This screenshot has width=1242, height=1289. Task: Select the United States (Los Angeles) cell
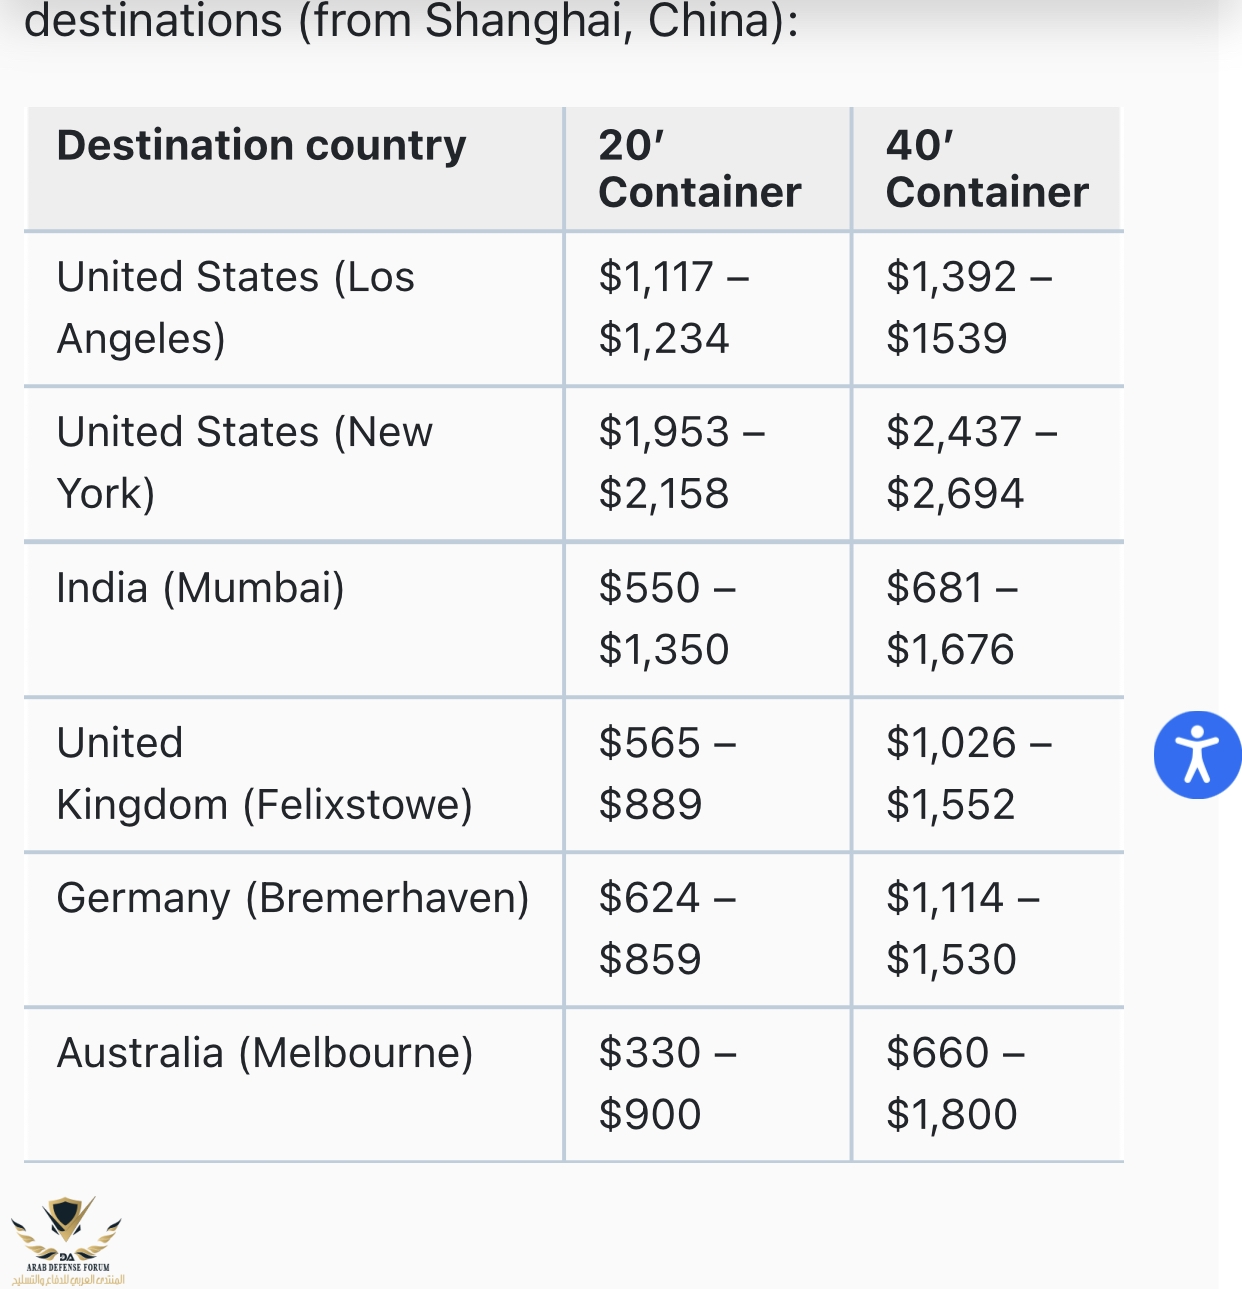coord(236,308)
